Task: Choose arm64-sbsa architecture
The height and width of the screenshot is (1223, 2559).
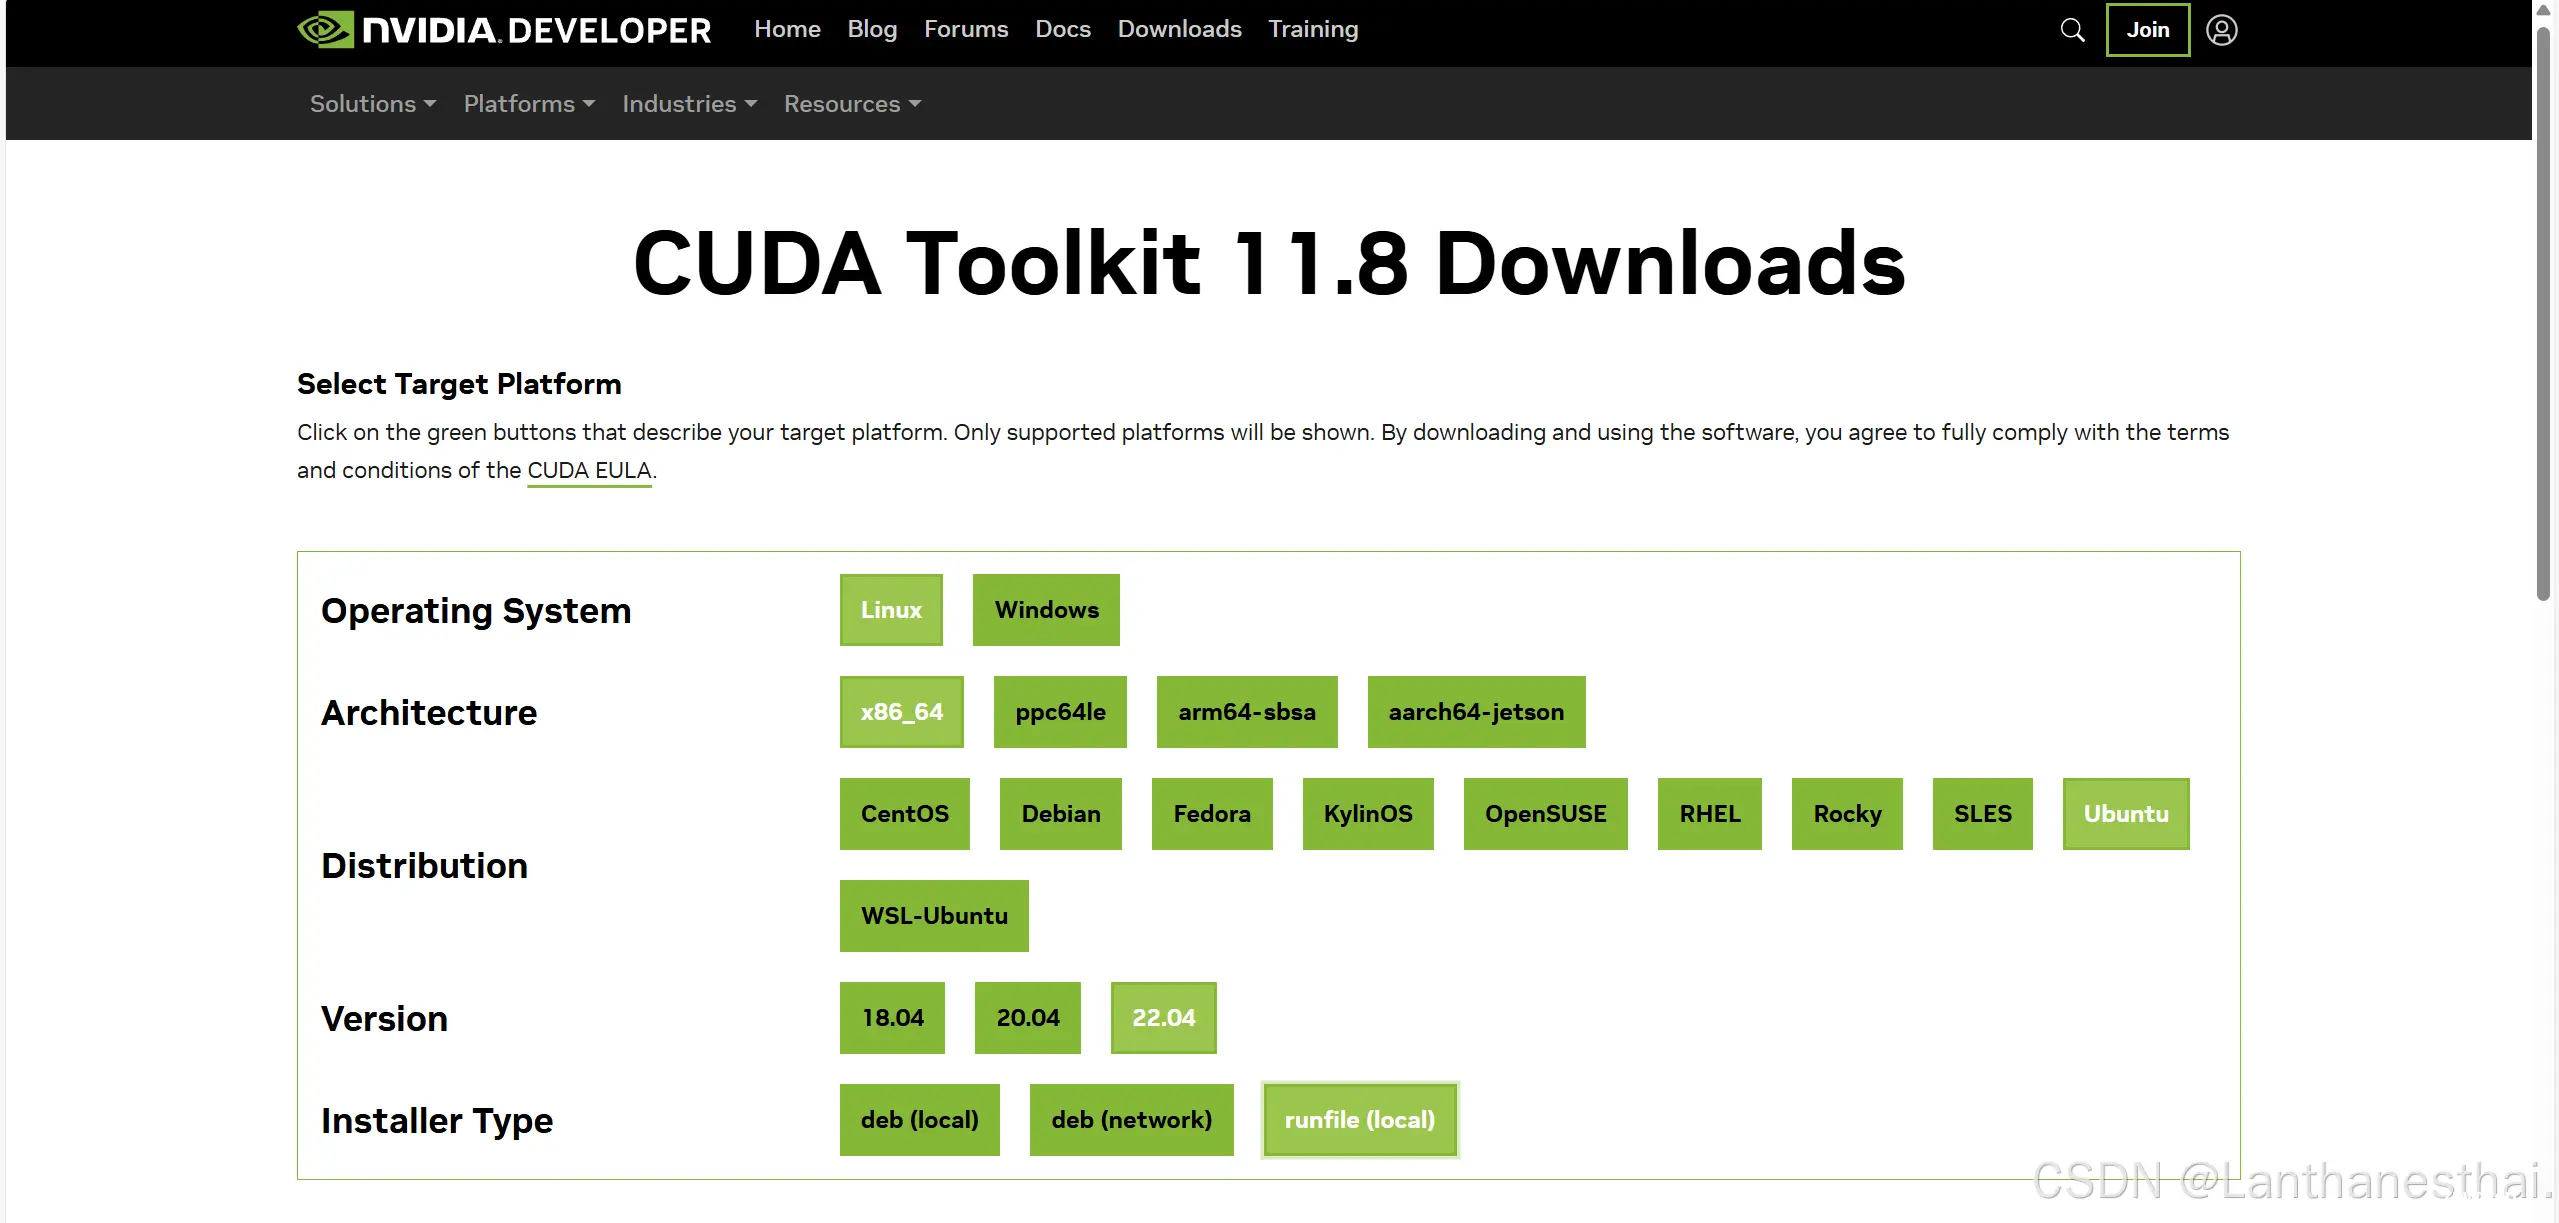Action: 1247,712
